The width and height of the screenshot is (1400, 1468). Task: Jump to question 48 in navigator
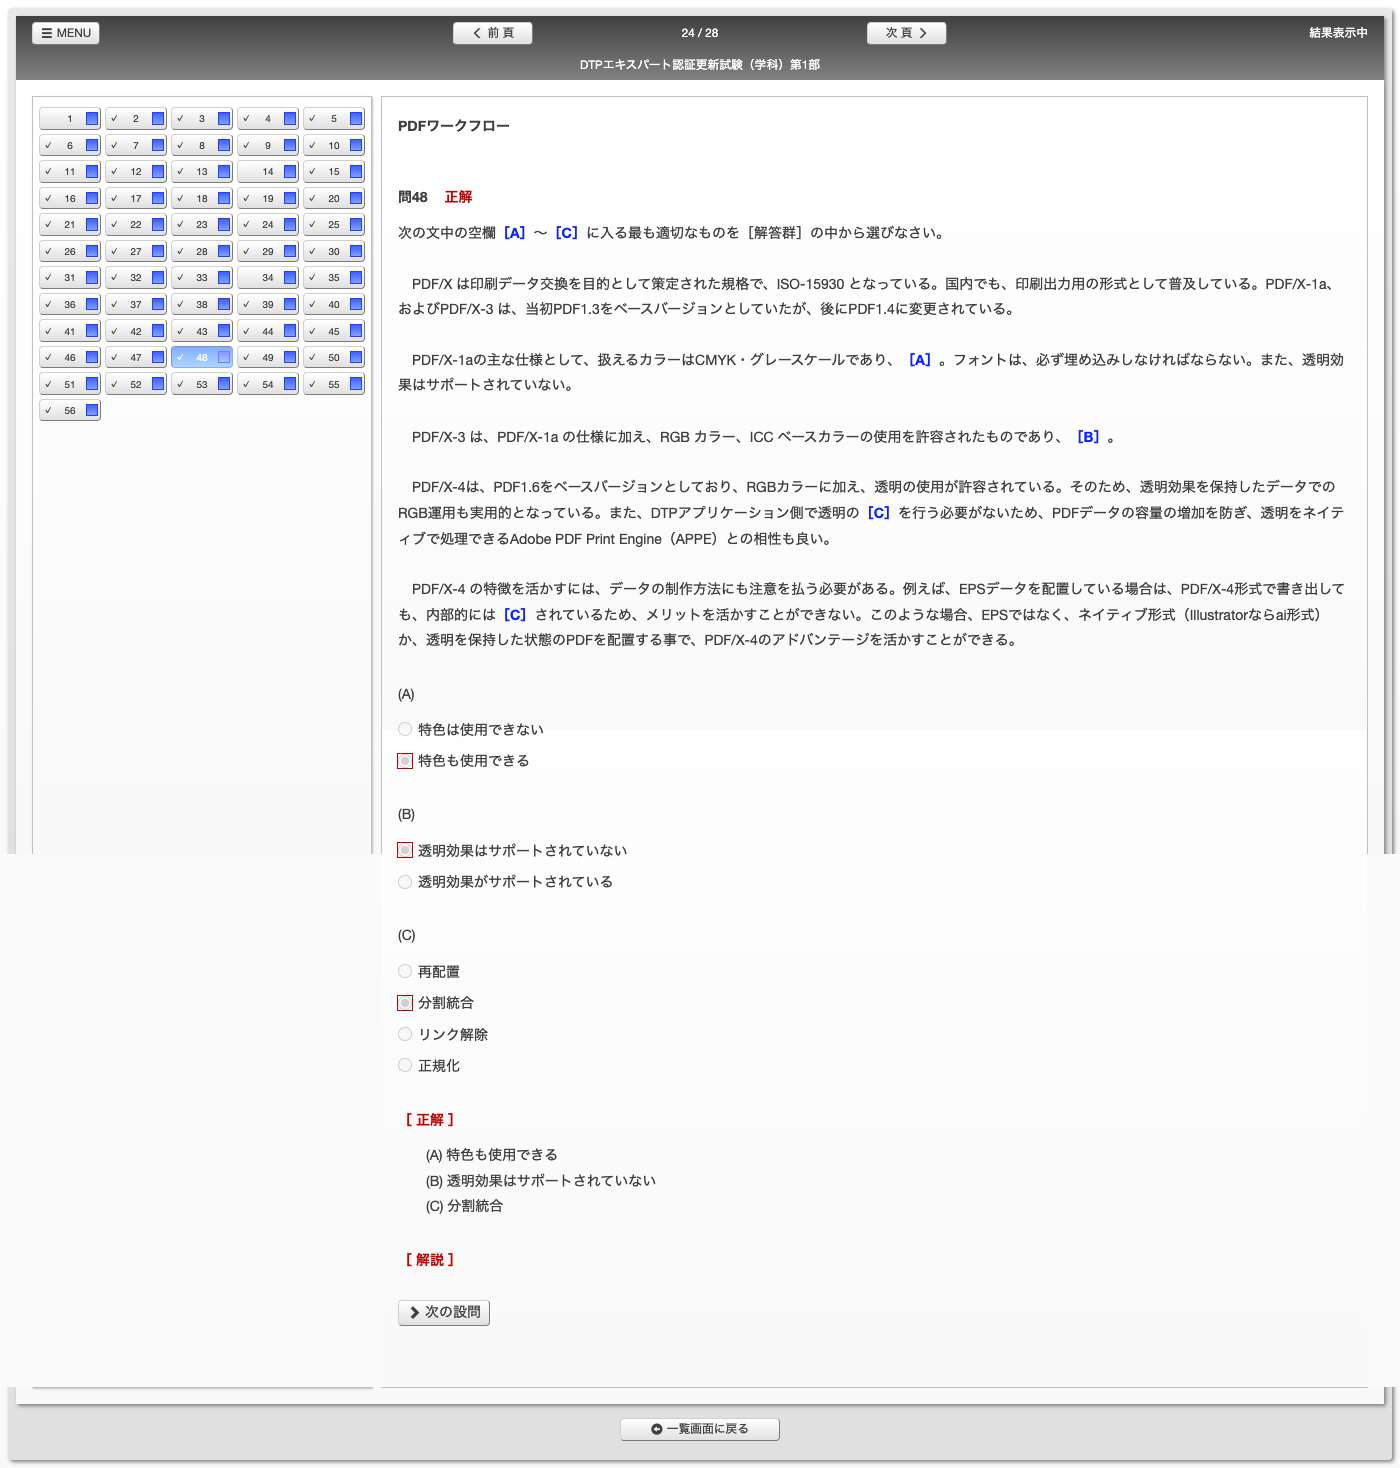pyautogui.click(x=196, y=357)
